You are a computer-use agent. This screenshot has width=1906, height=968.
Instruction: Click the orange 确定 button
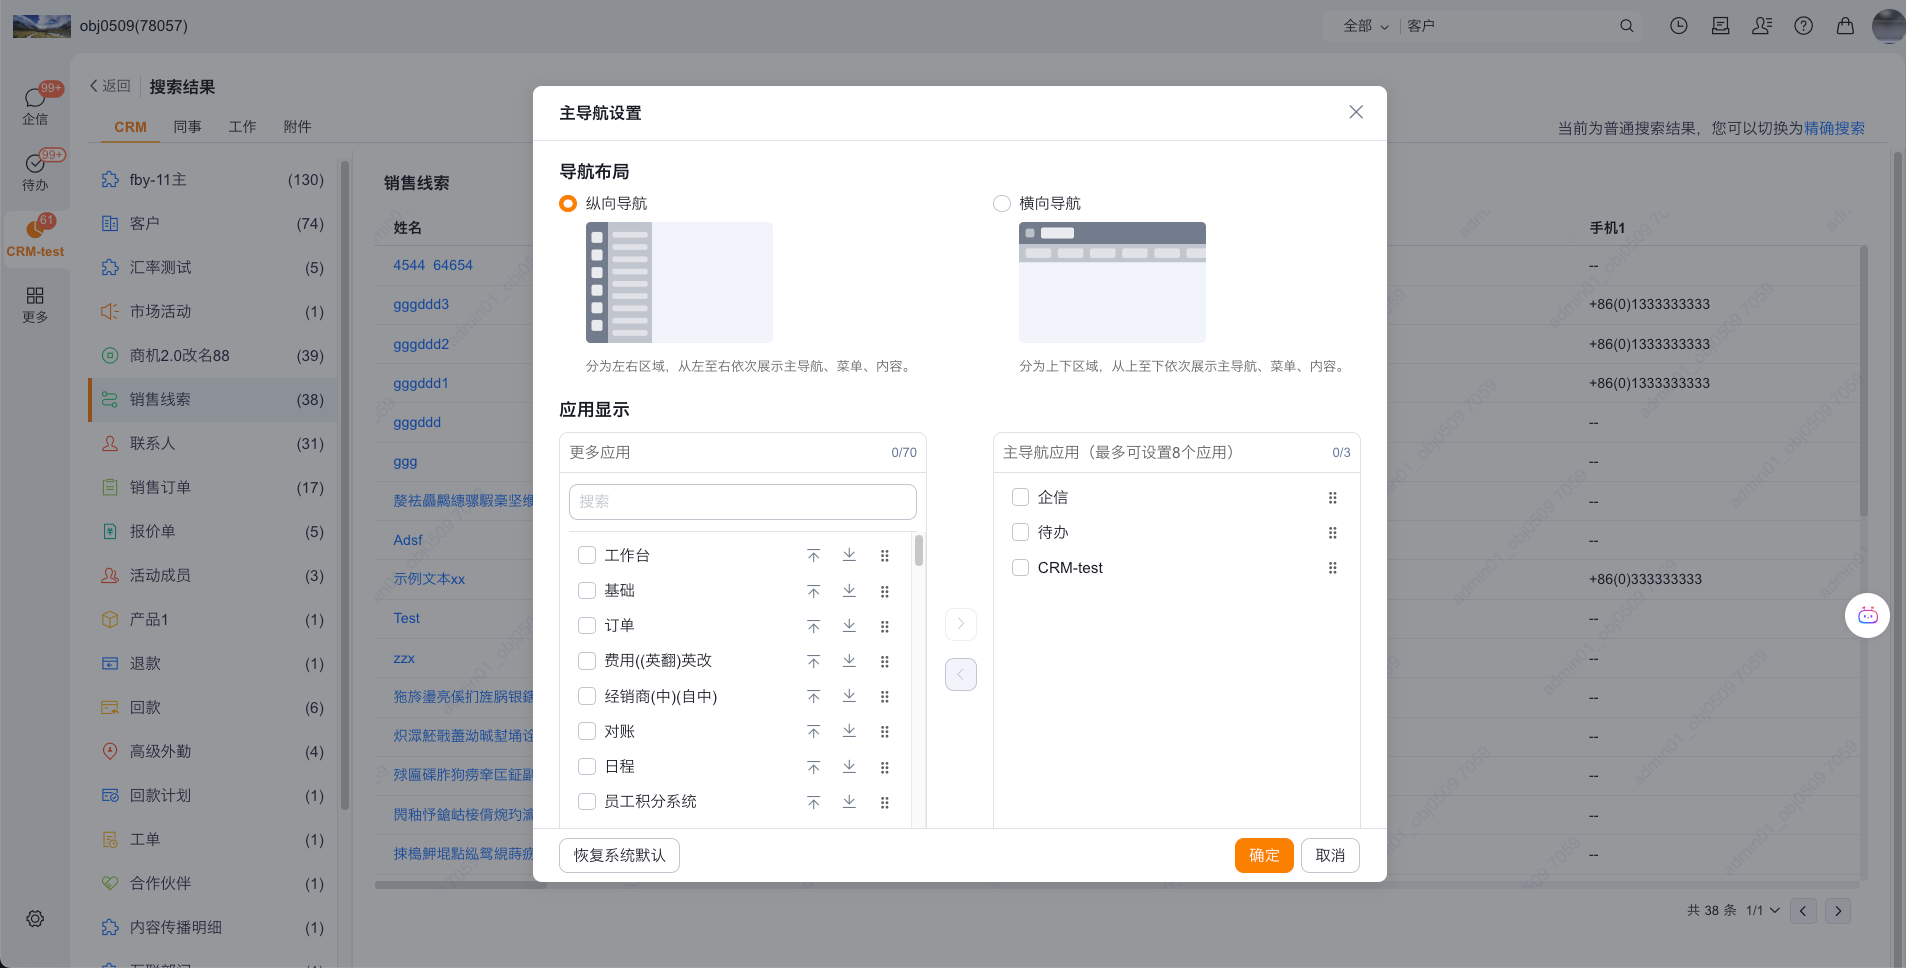point(1263,856)
